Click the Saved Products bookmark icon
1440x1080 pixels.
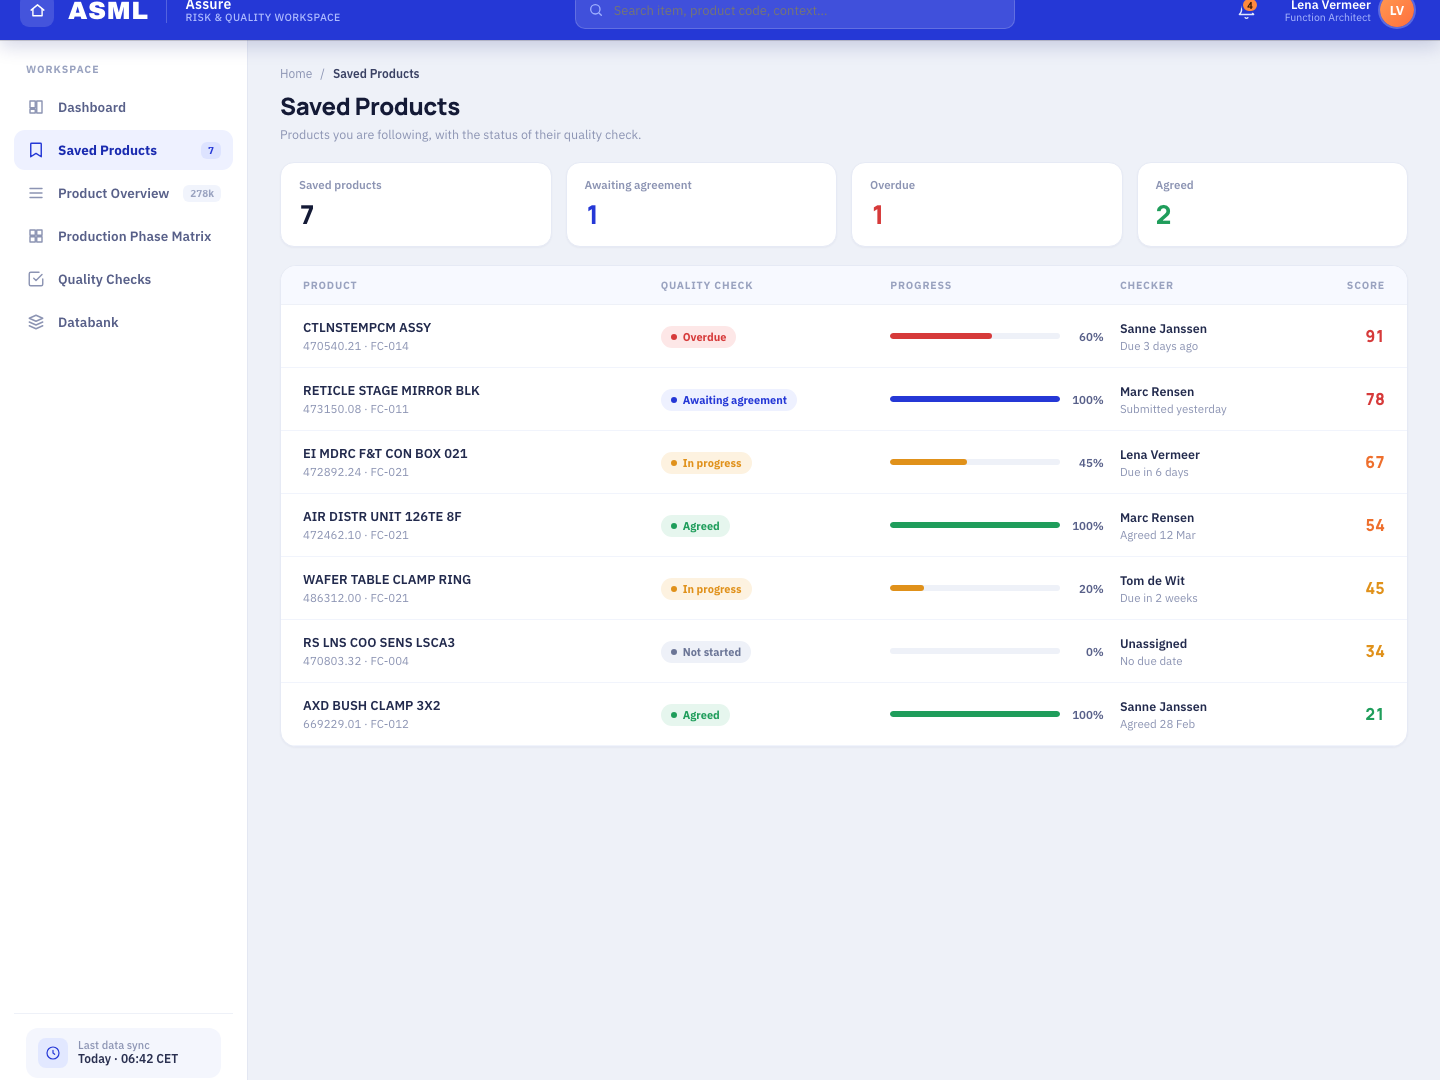(36, 150)
